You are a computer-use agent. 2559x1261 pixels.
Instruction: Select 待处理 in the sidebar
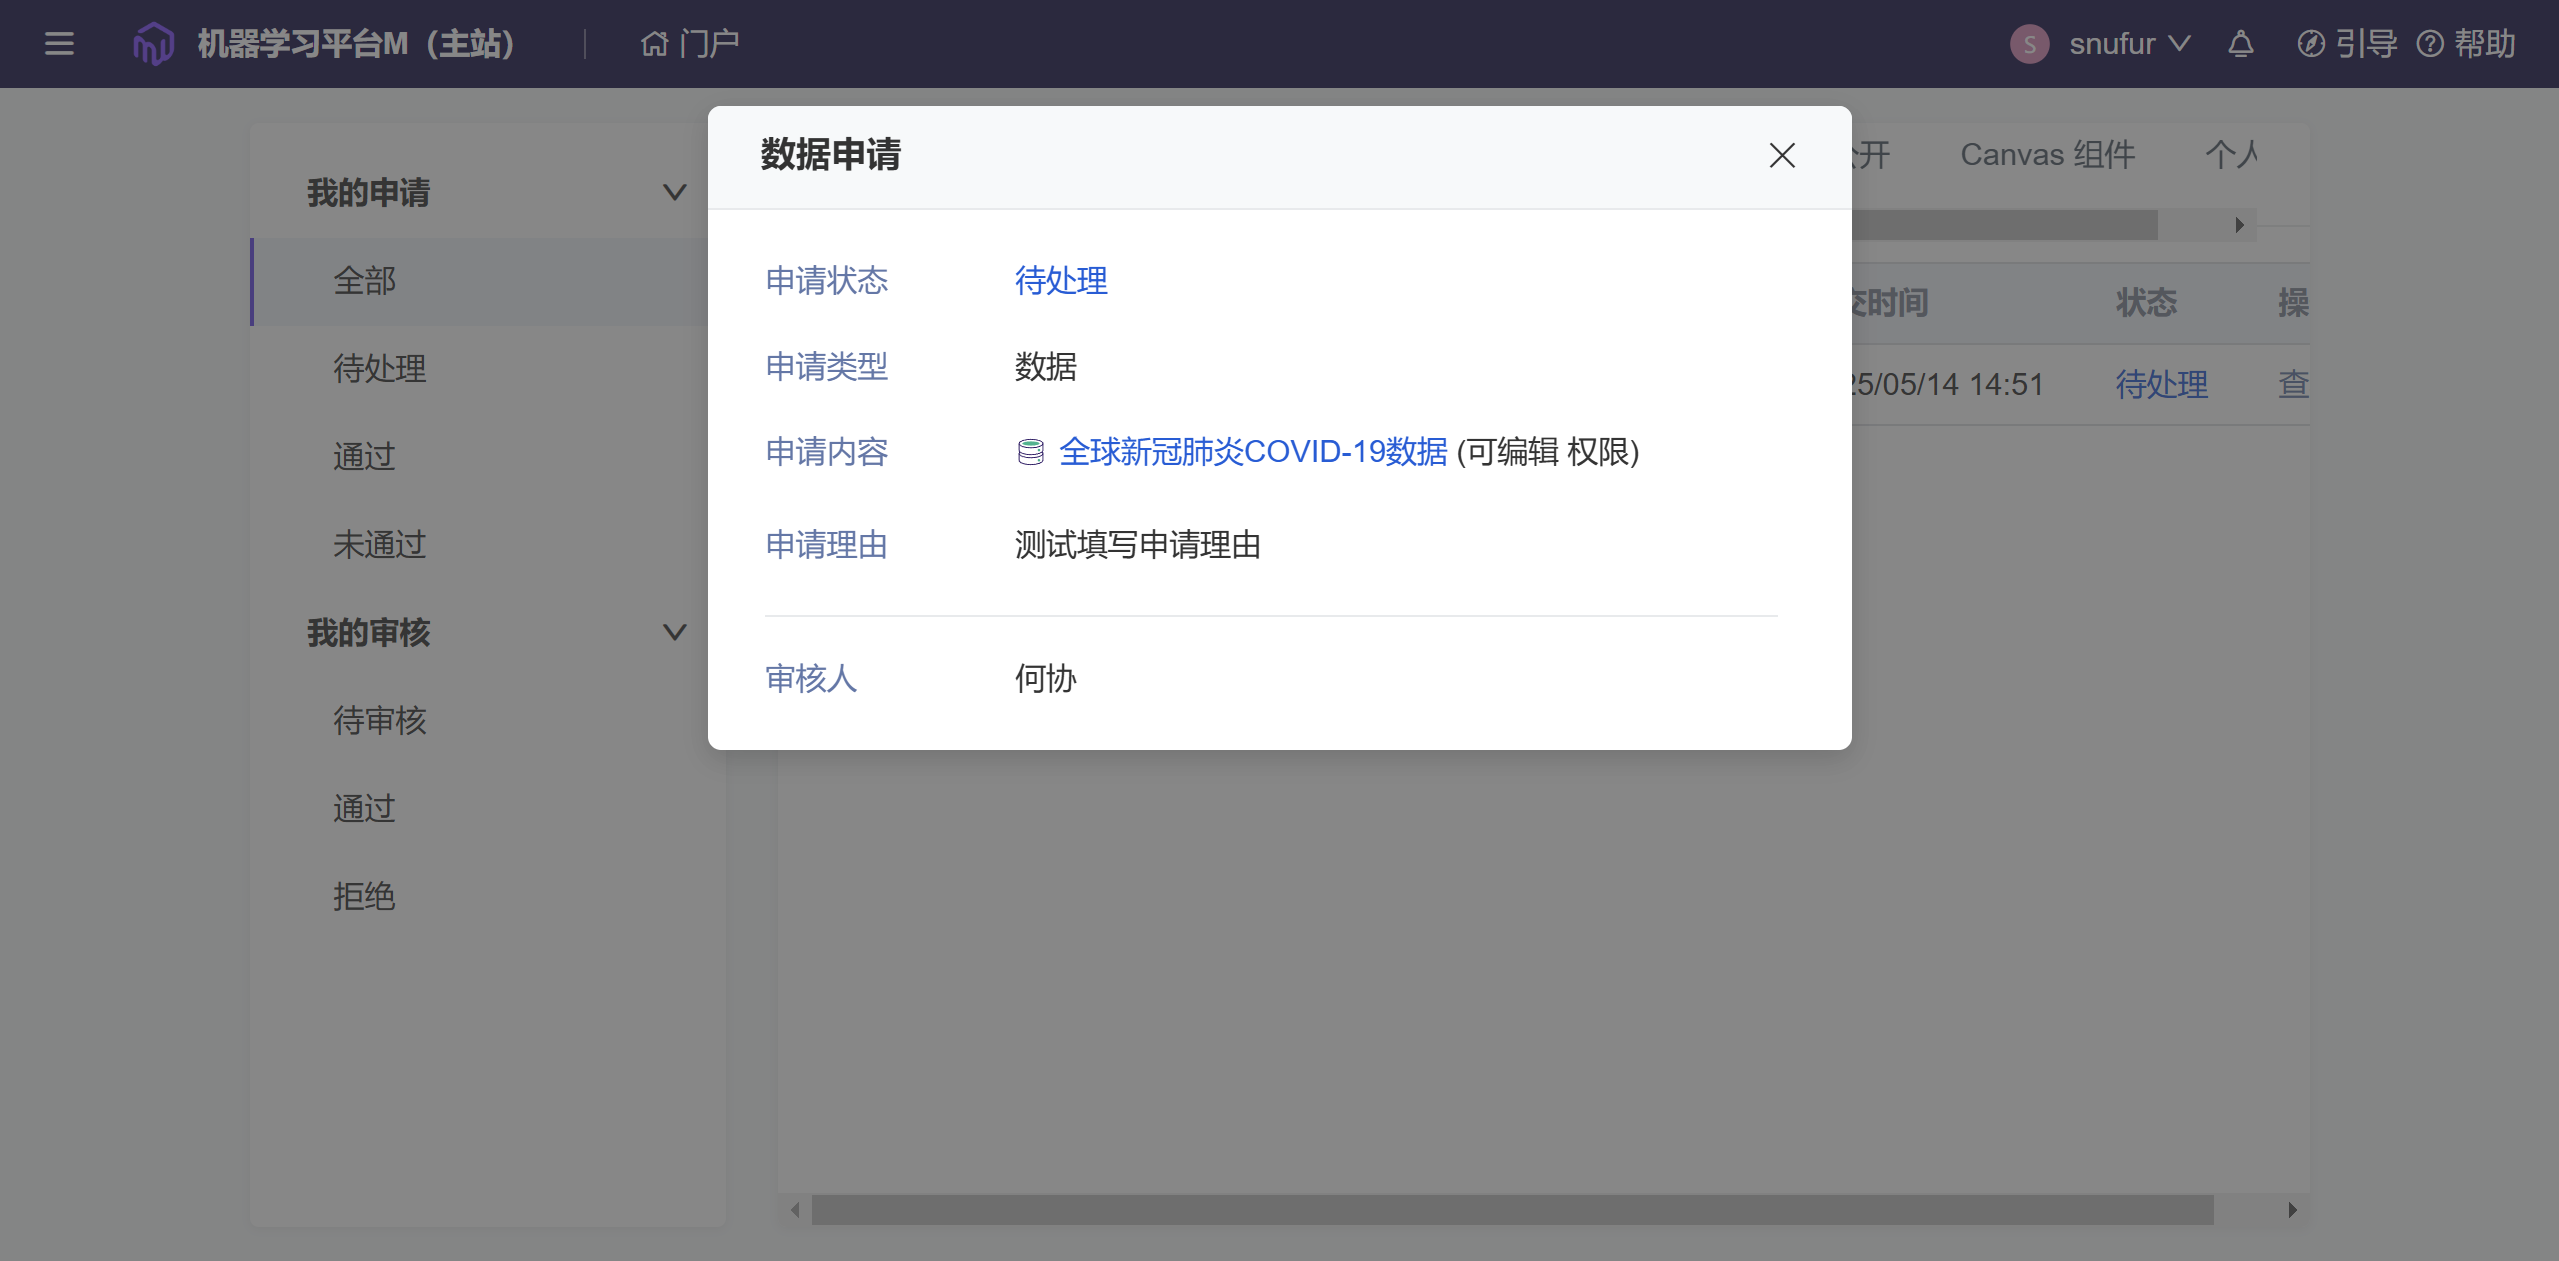[x=380, y=368]
